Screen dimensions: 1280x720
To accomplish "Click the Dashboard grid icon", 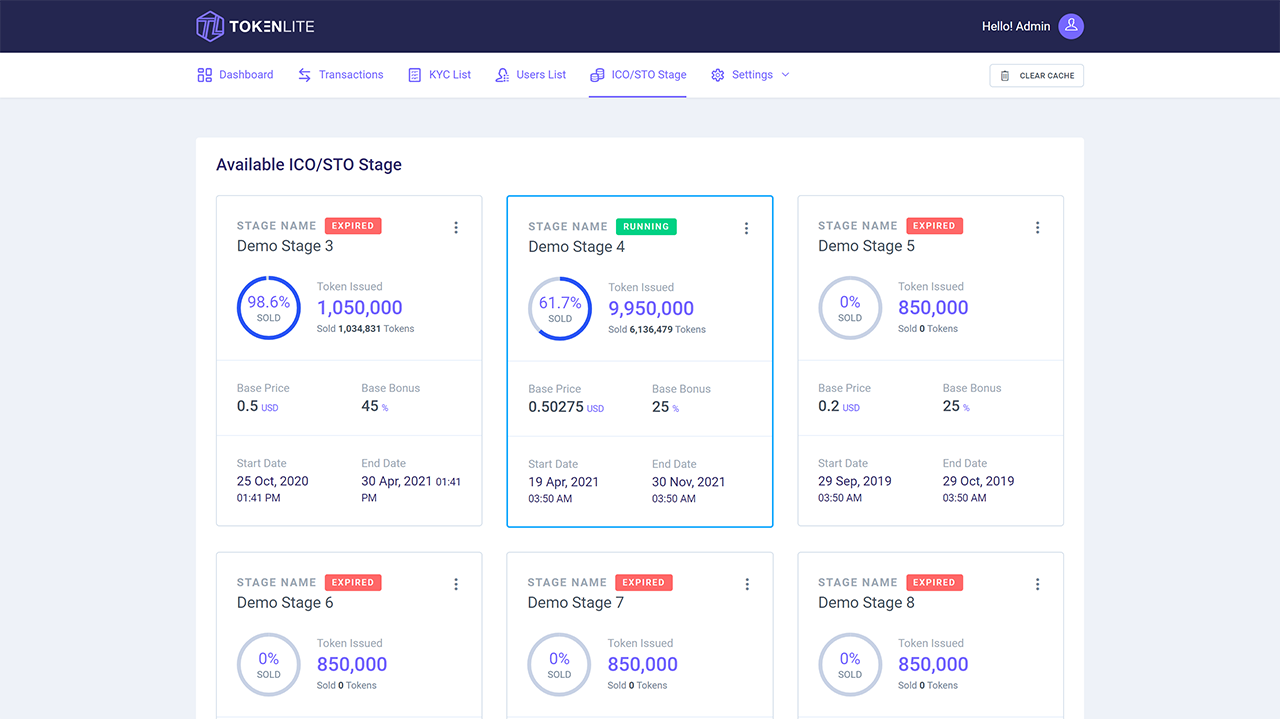I will (x=203, y=74).
